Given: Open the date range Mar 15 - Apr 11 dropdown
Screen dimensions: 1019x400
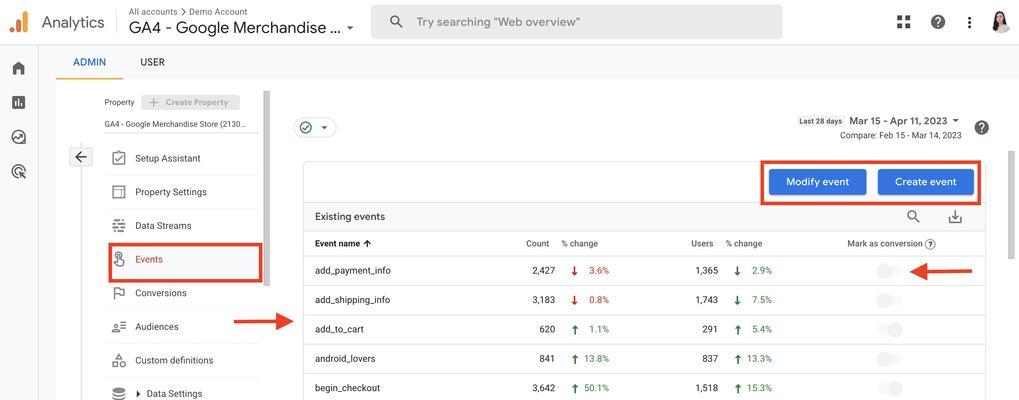Looking at the screenshot, I should click(904, 121).
